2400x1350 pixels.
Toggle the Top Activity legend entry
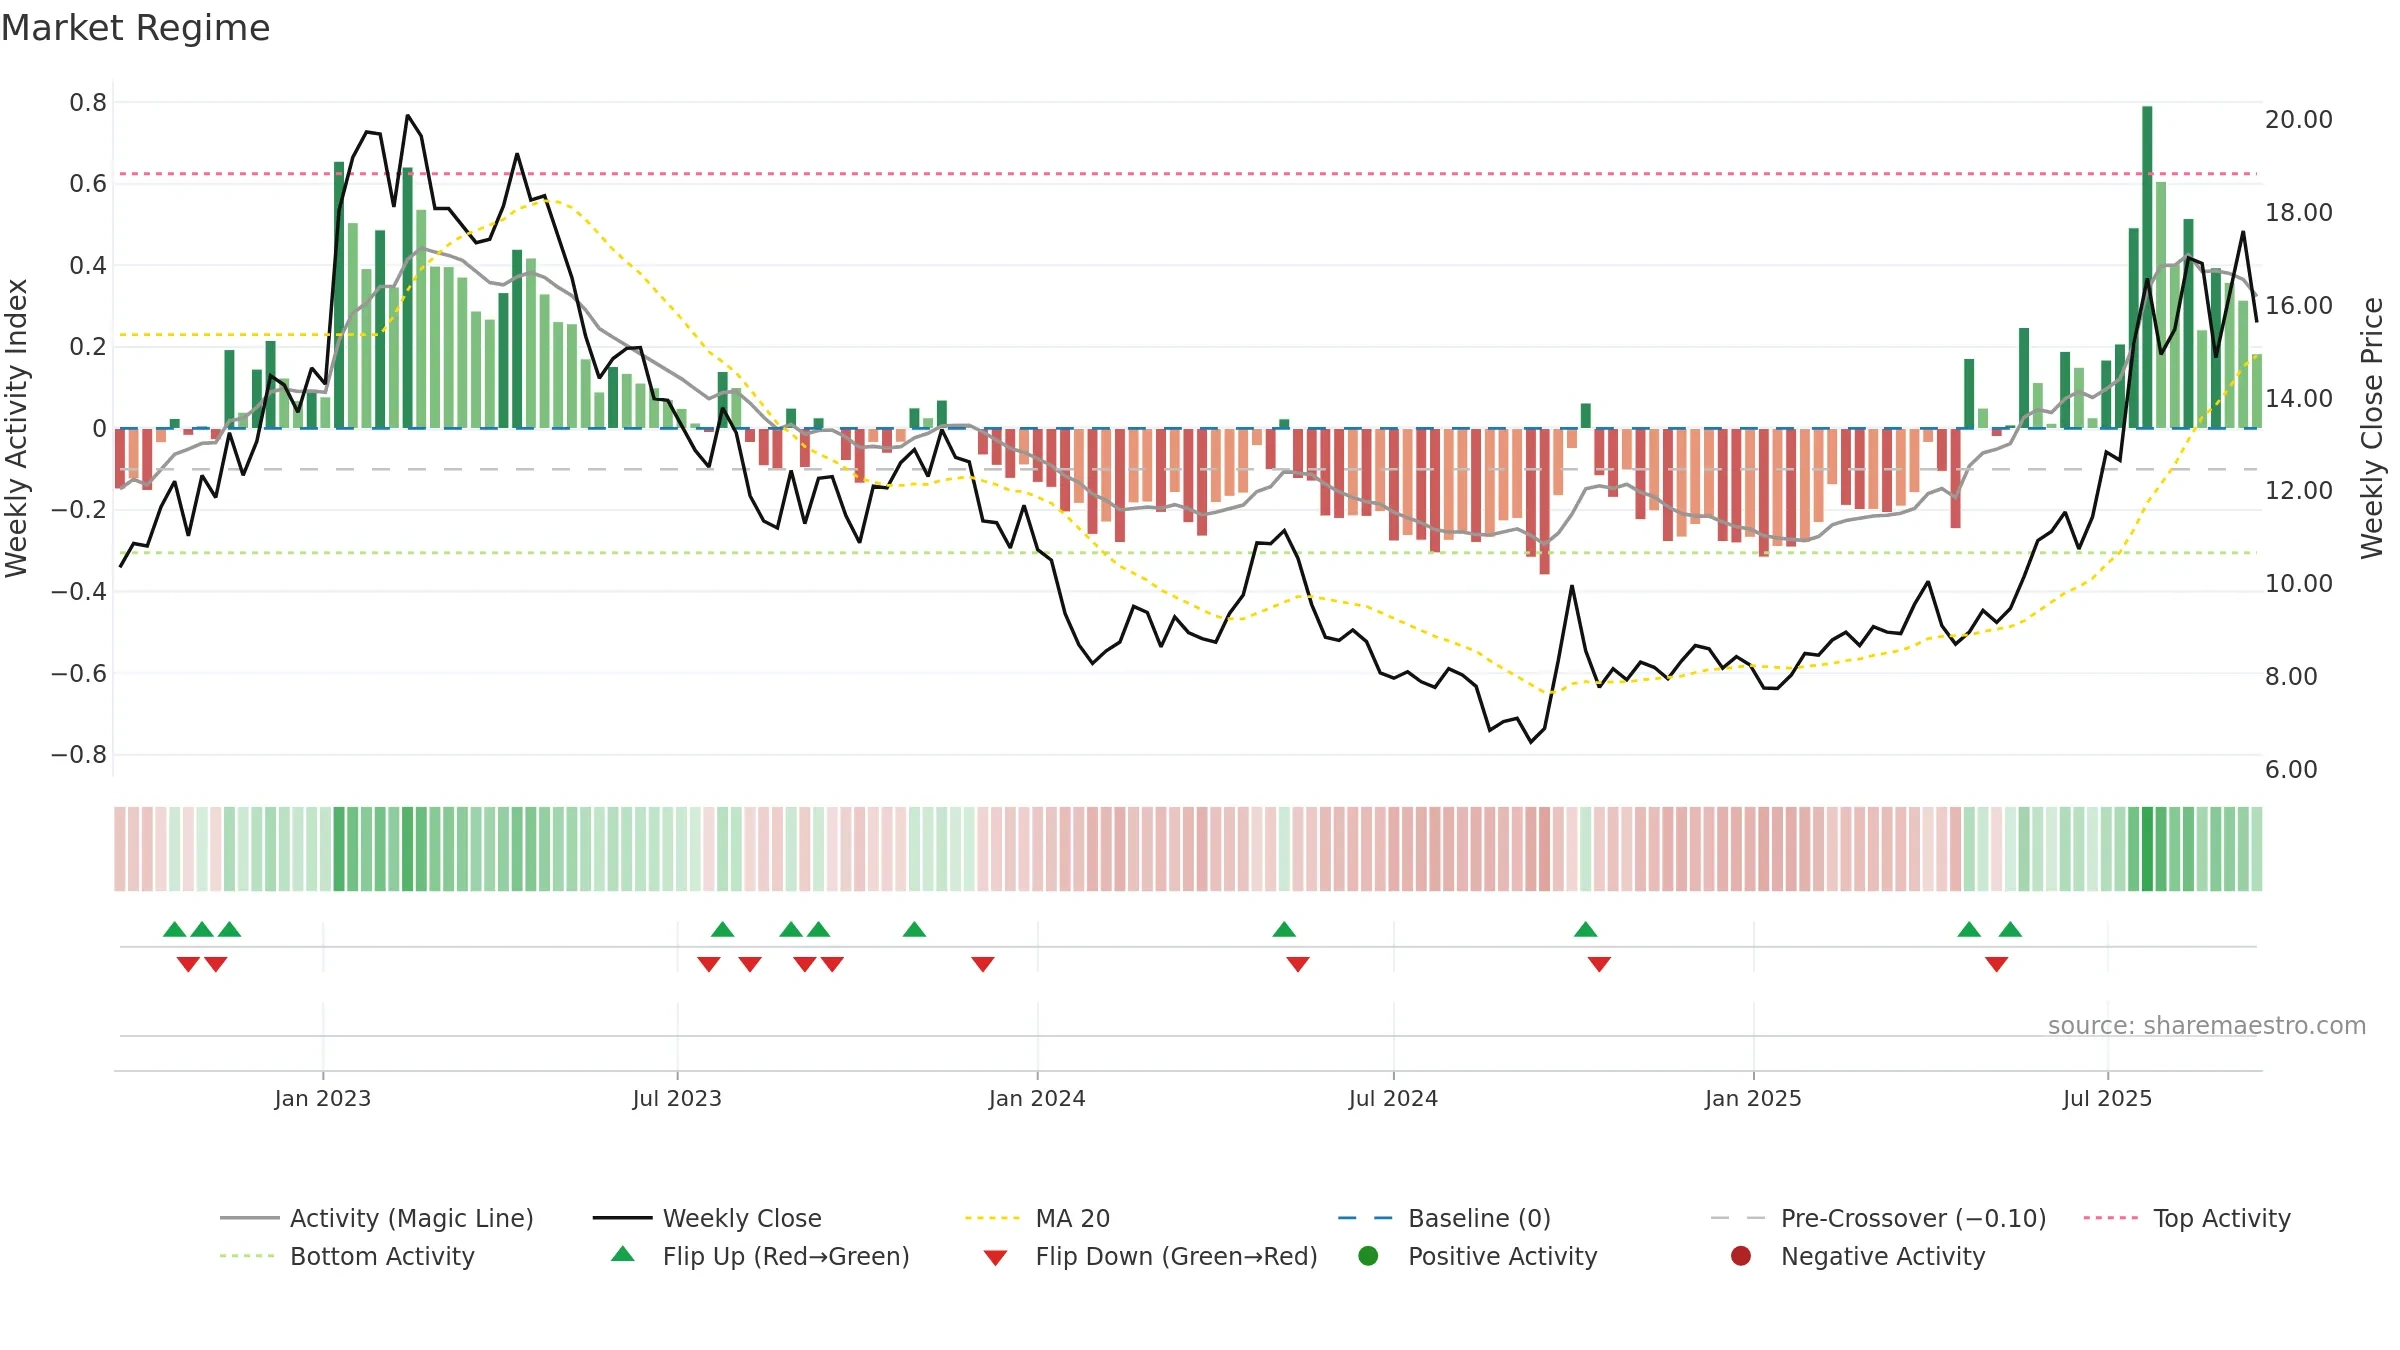click(2187, 1218)
